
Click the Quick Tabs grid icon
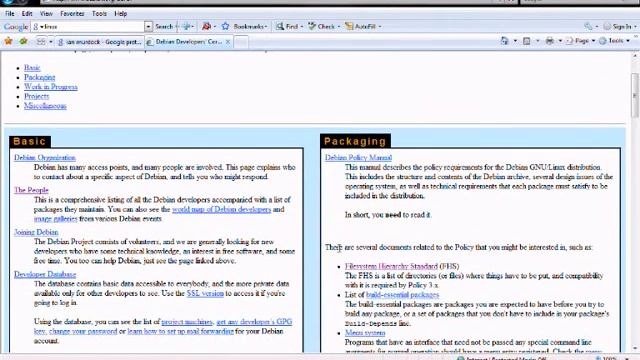[41, 42]
